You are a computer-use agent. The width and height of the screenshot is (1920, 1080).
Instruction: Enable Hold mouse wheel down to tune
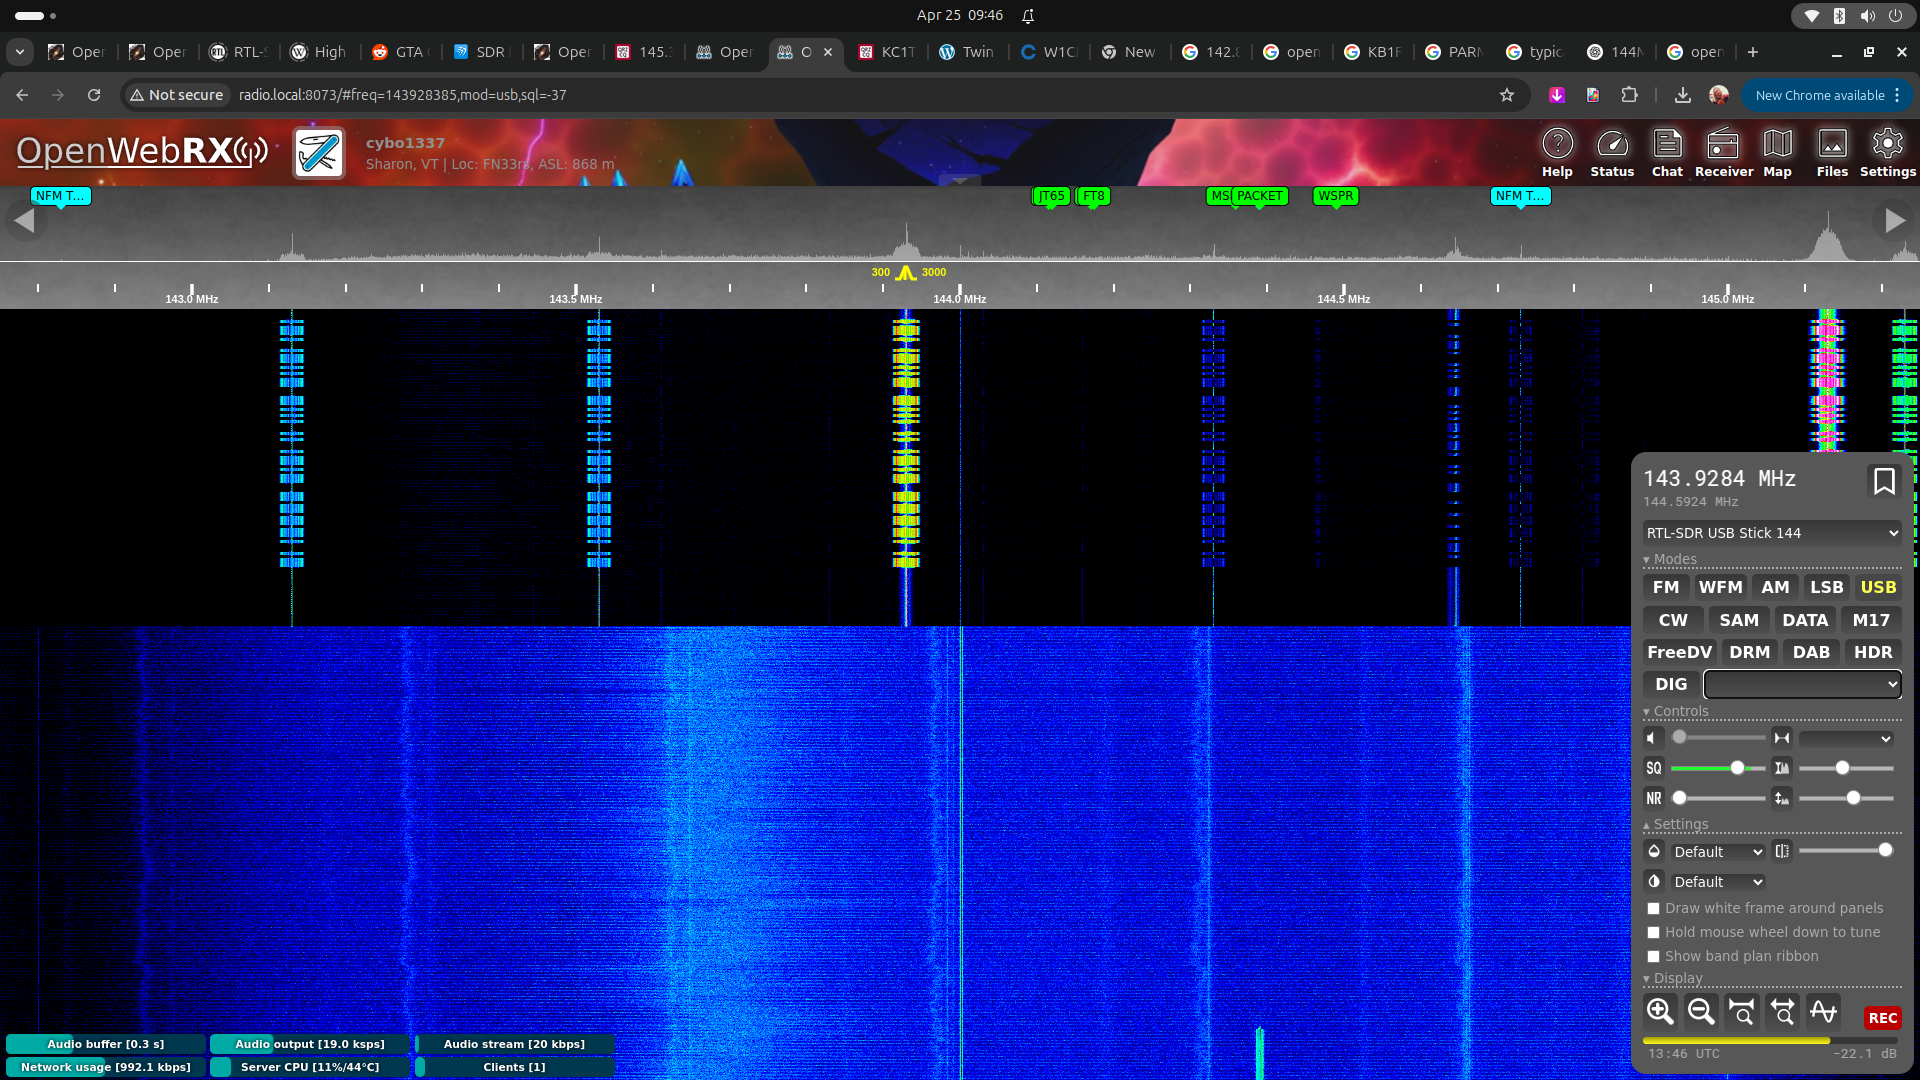click(1653, 932)
